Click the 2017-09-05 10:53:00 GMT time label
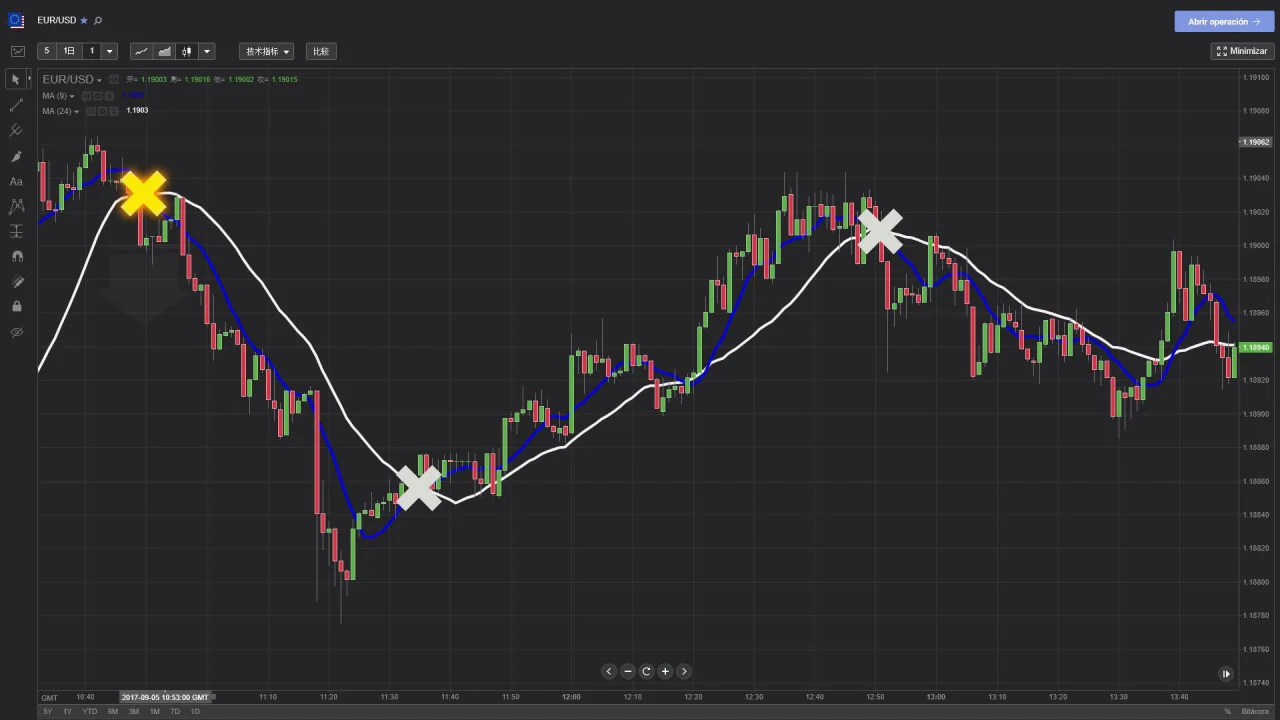The width and height of the screenshot is (1280, 720). (165, 697)
